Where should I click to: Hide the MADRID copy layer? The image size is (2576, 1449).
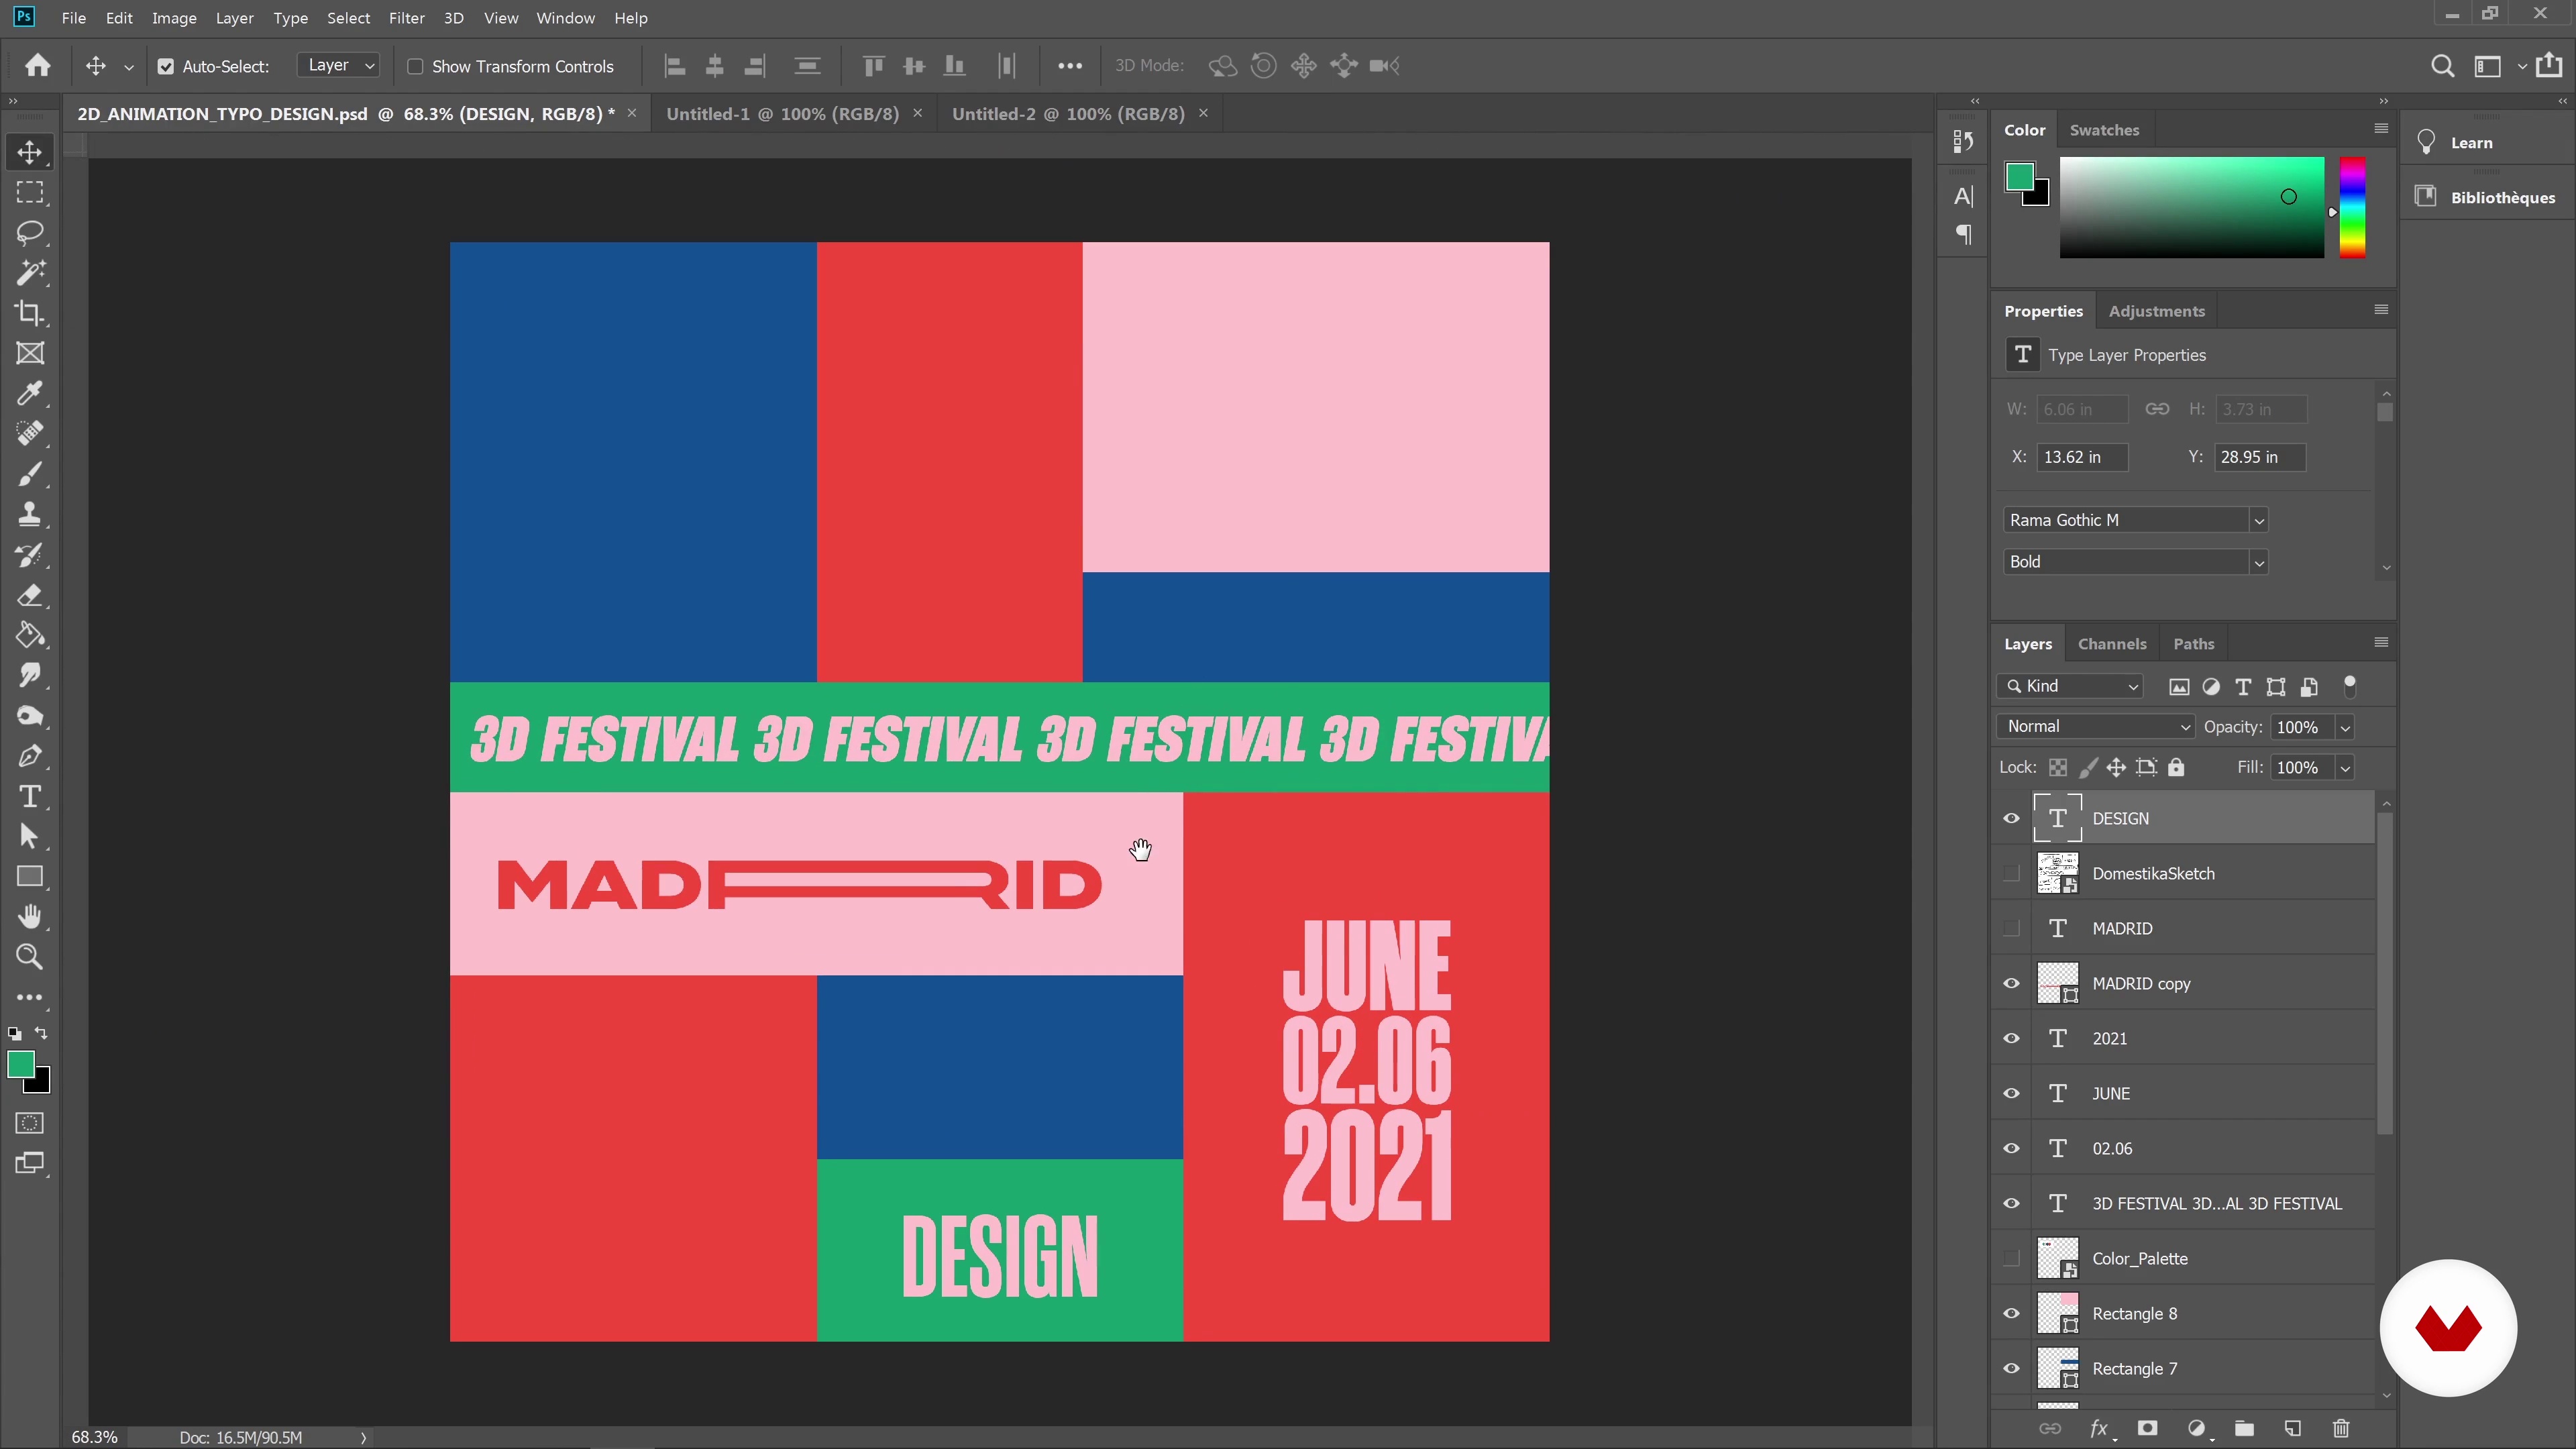tap(2011, 983)
